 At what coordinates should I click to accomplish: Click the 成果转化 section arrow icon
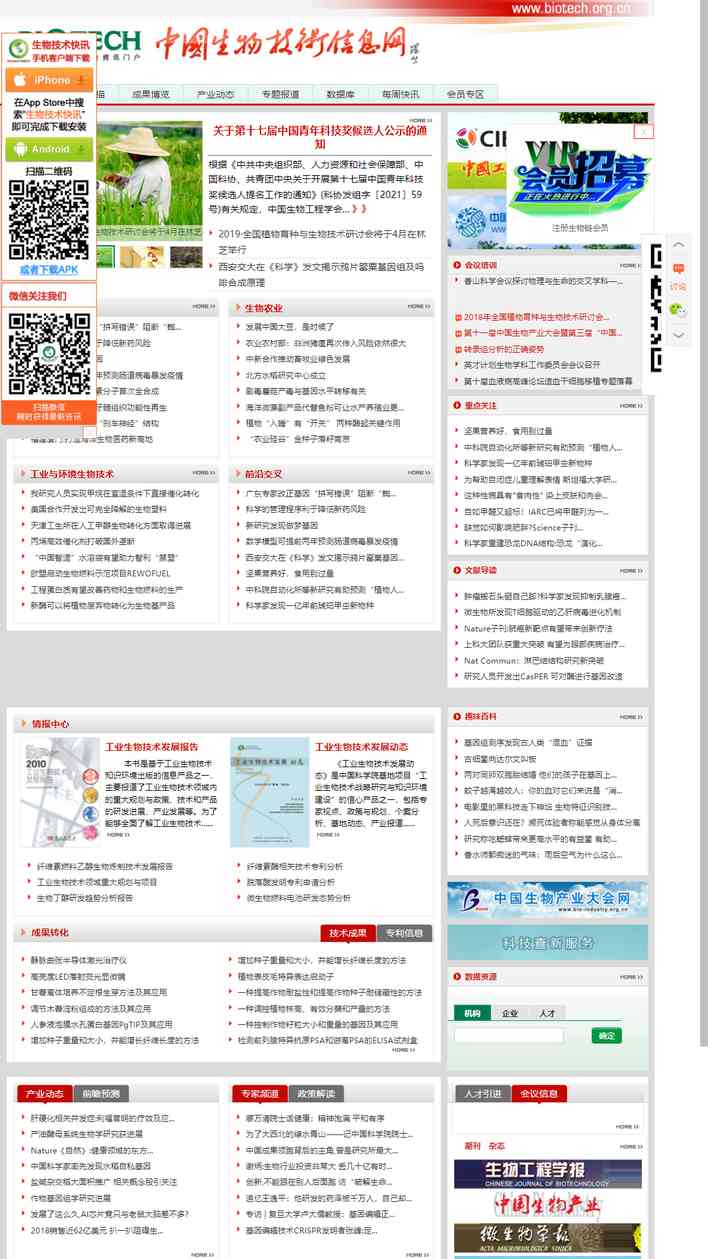(23, 933)
